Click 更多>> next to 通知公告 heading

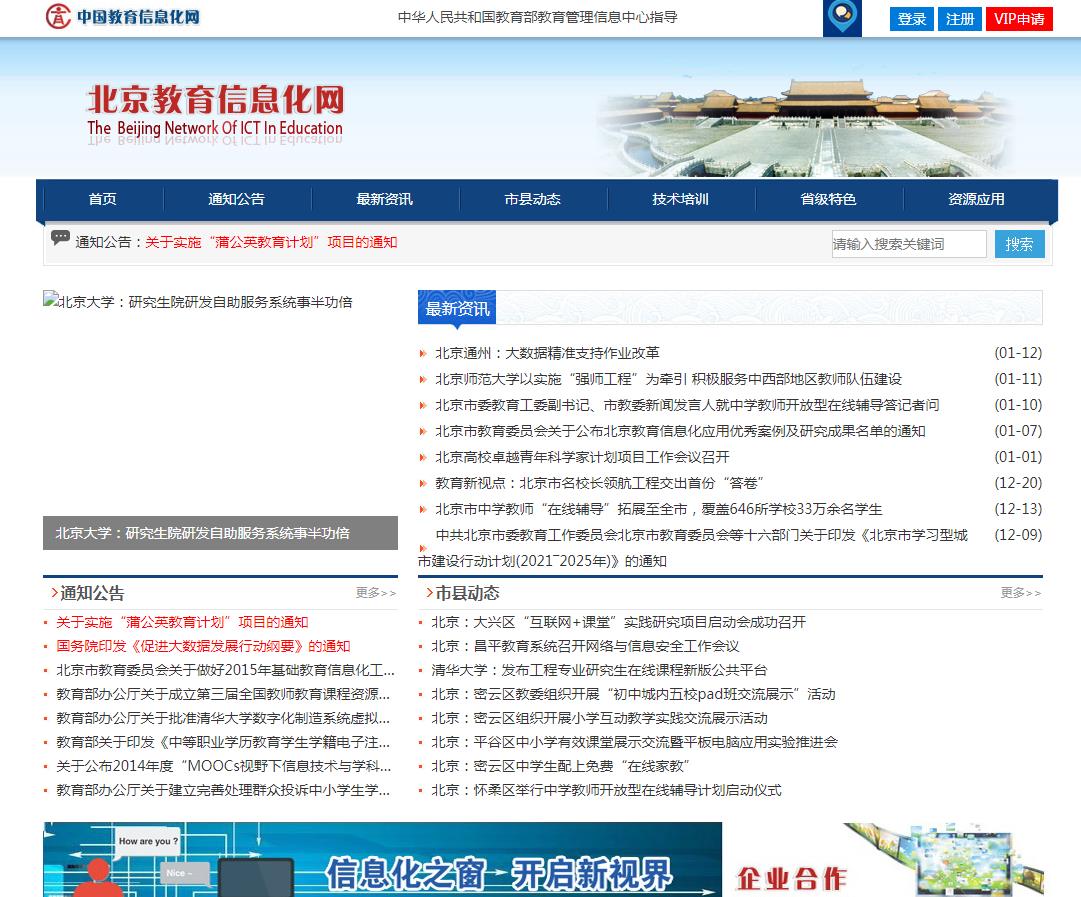[376, 593]
